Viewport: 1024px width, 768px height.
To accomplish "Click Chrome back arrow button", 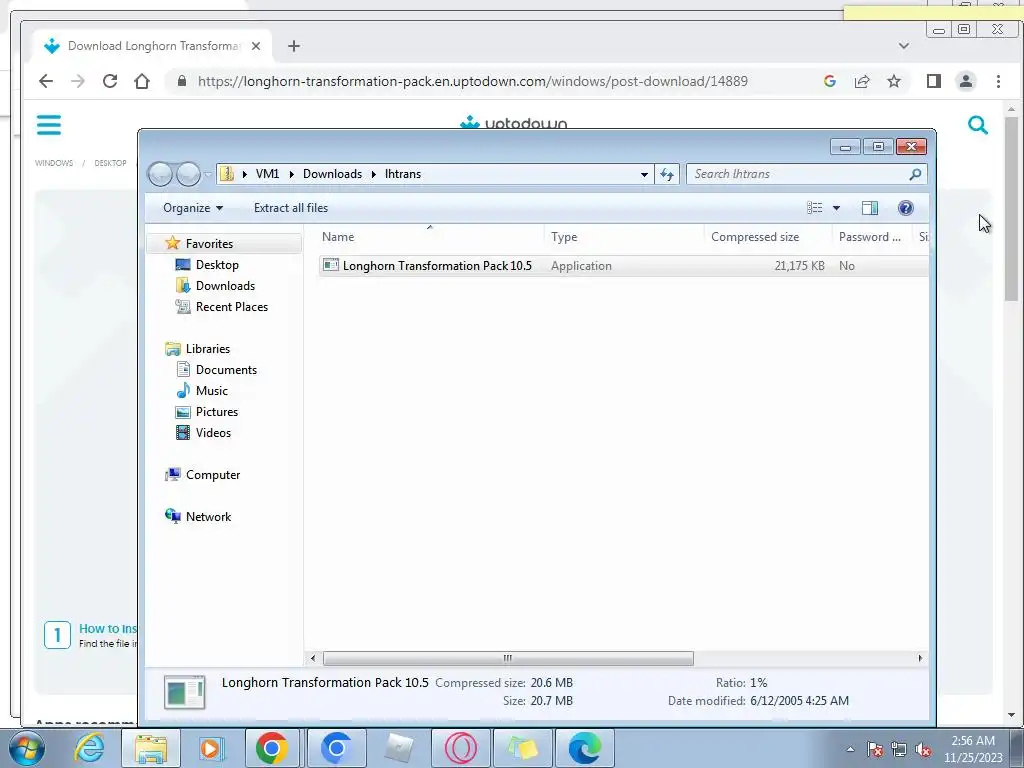I will click(46, 81).
